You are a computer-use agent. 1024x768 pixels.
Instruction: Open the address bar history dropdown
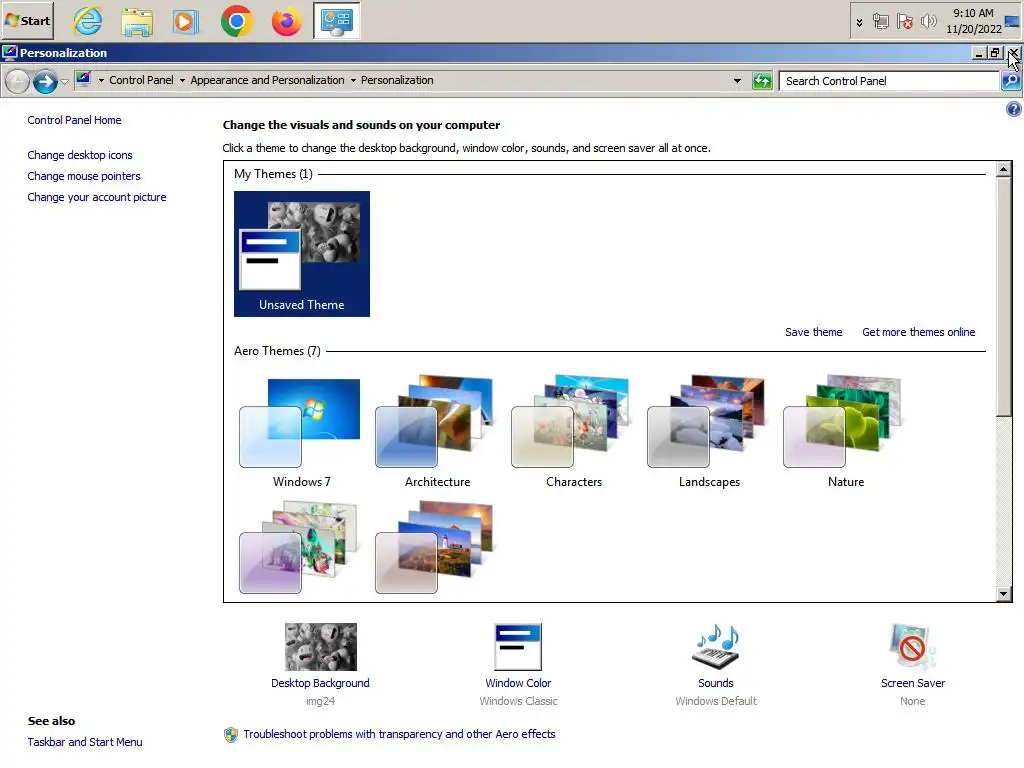737,81
